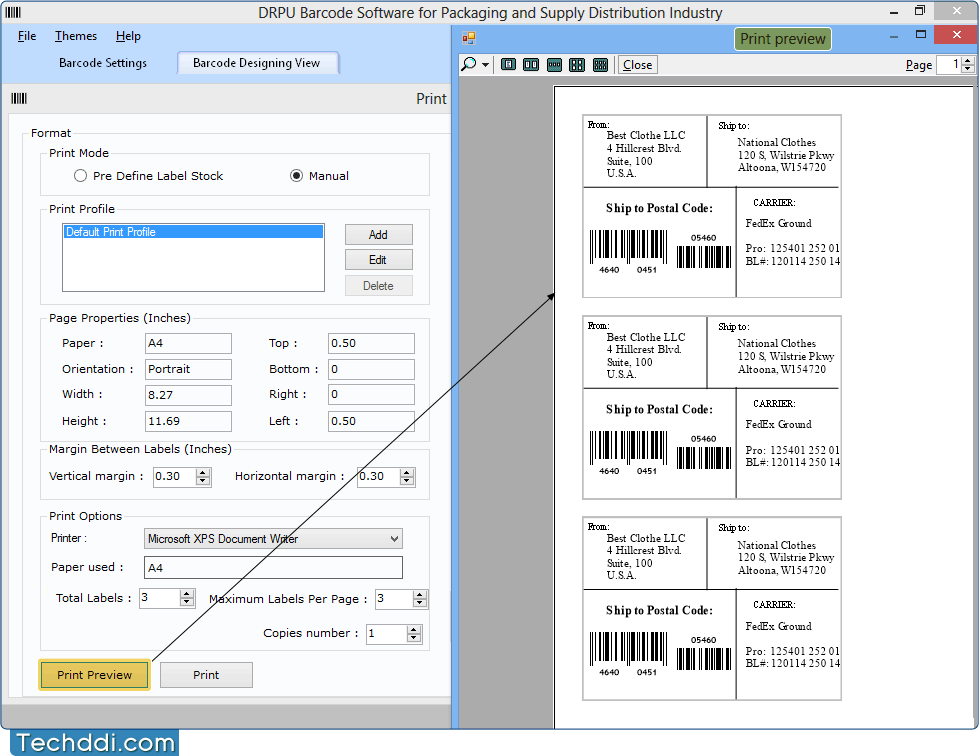Open the File menu
Screen dimensions: 979x756
tap(27, 36)
